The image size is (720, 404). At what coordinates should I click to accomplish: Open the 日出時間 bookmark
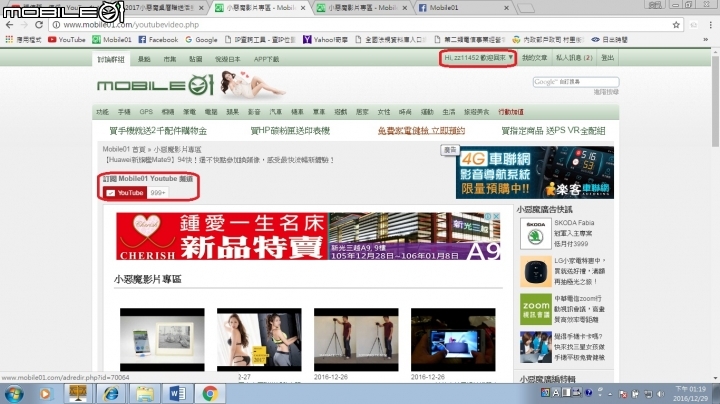[609, 39]
